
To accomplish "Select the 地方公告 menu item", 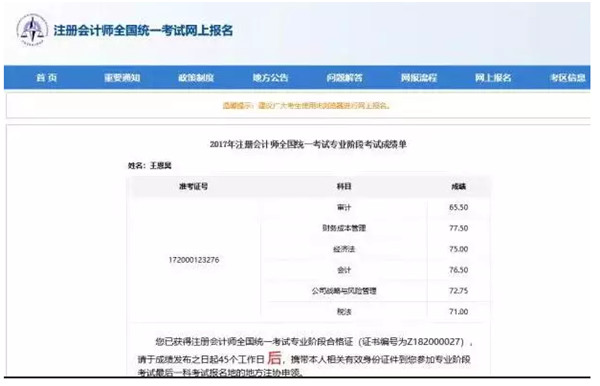I will pos(270,78).
